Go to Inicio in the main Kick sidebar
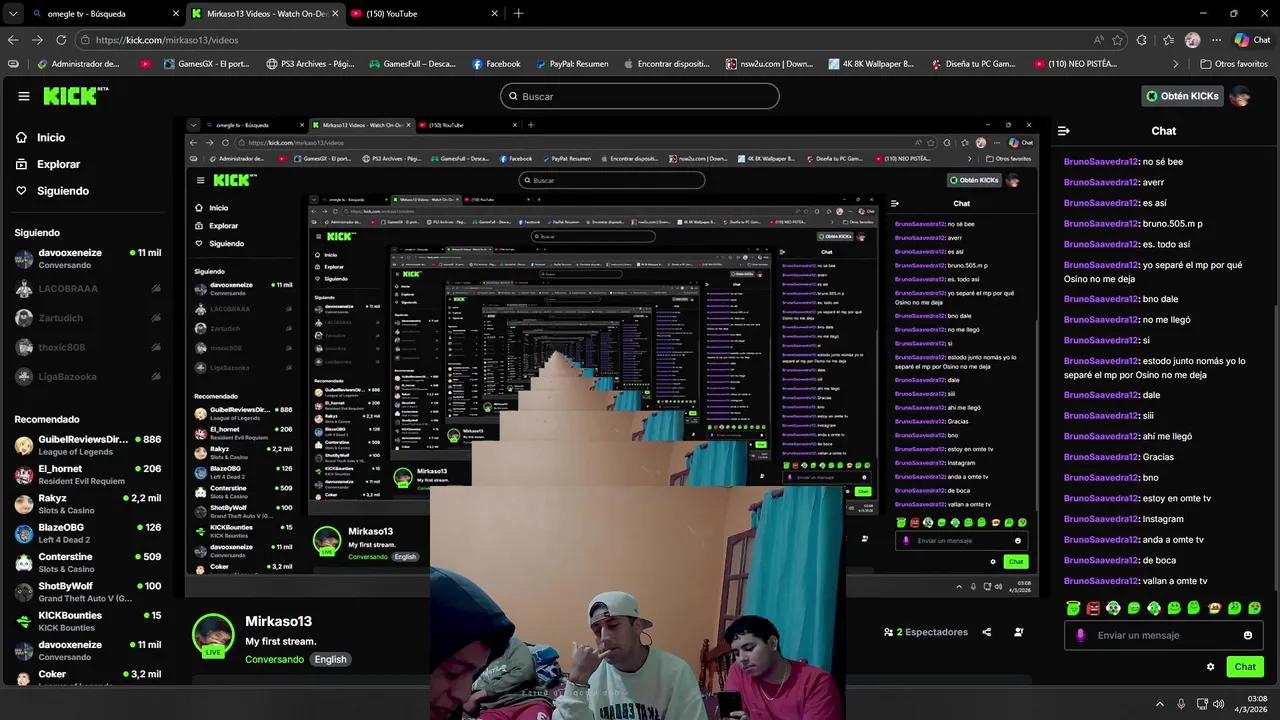The width and height of the screenshot is (1280, 720). pos(41,138)
